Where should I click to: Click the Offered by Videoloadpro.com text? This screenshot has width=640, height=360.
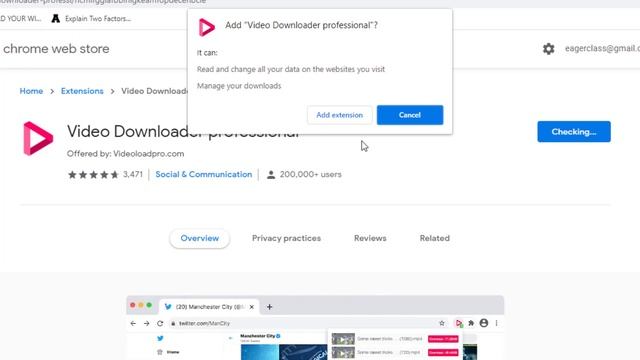(x=125, y=154)
